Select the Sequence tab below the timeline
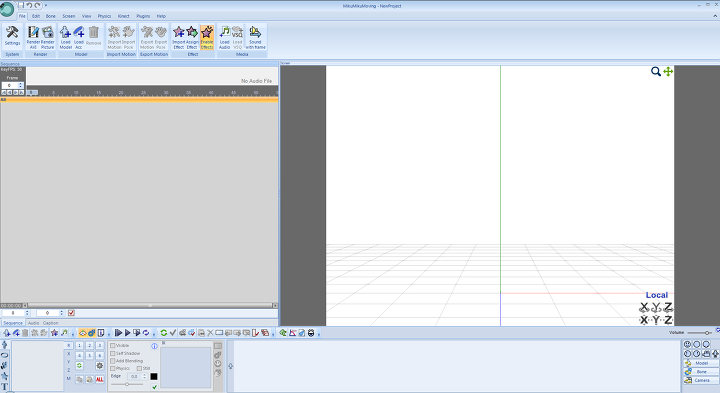The width and height of the screenshot is (720, 393). (13, 323)
